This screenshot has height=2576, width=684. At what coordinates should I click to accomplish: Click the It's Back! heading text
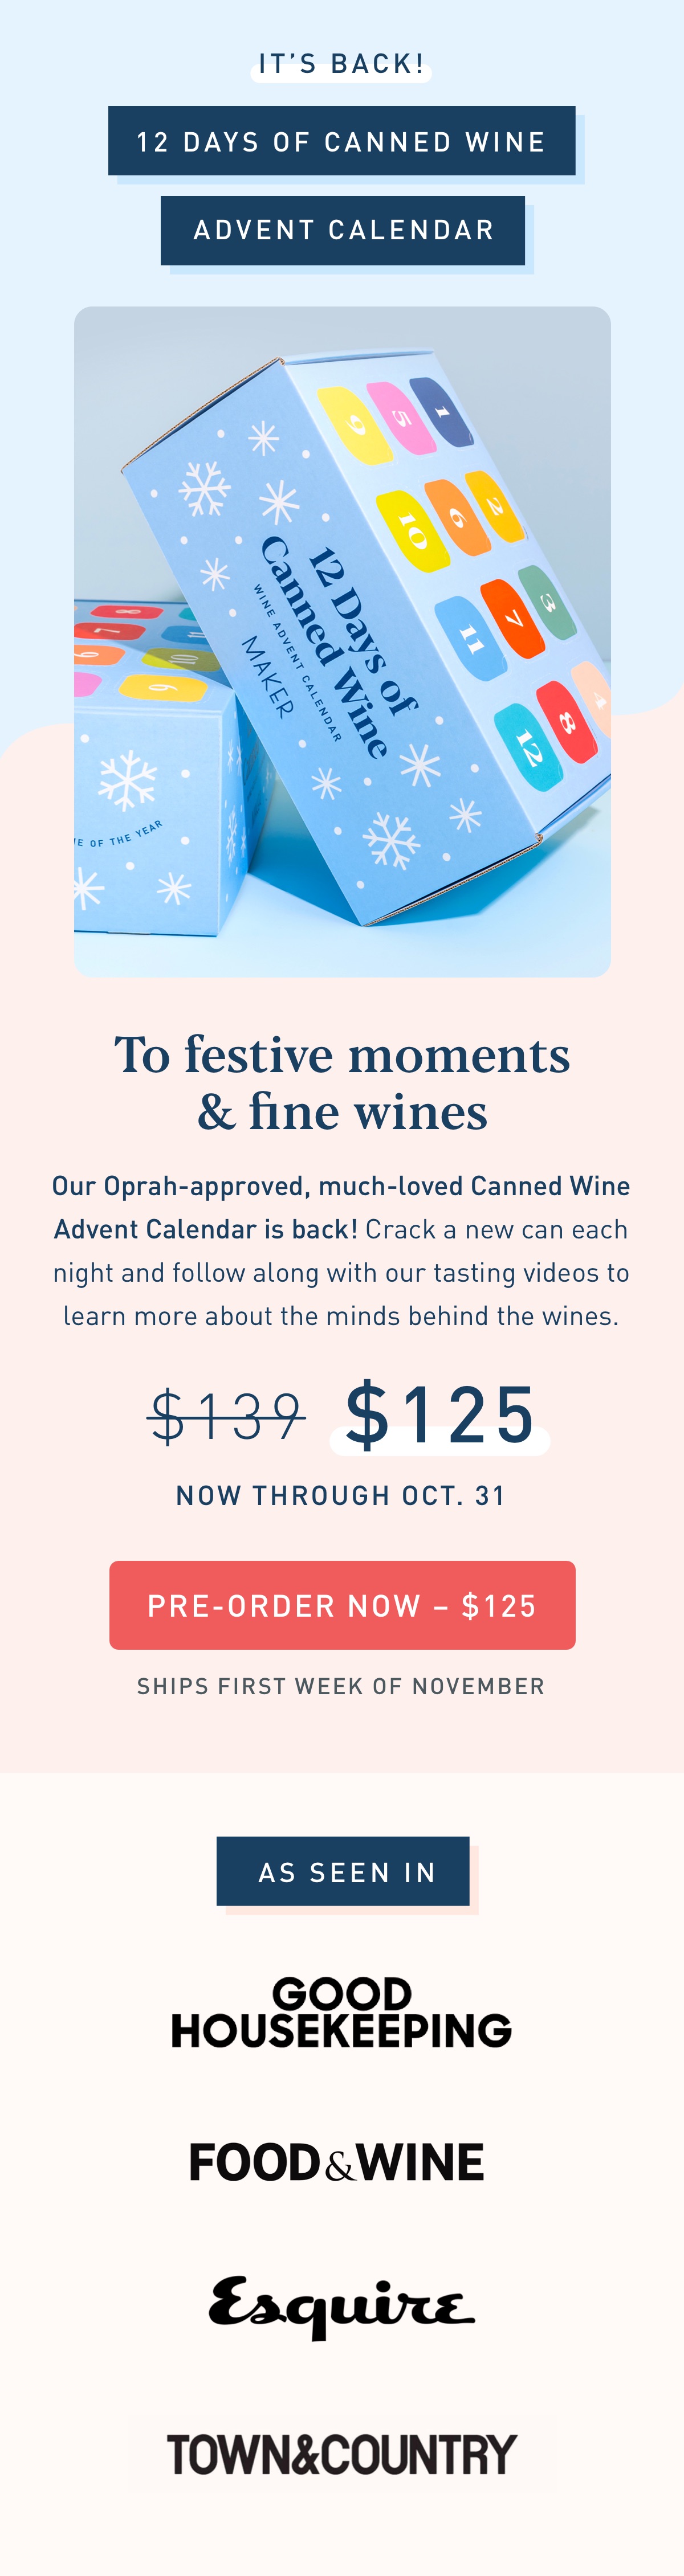click(x=342, y=64)
